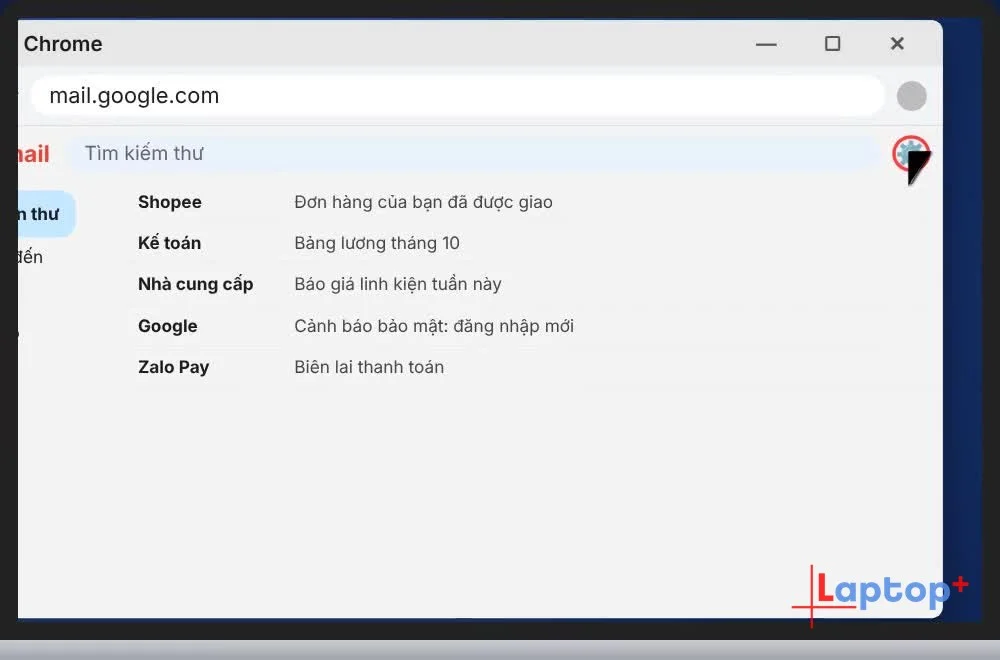Focus the mail.google.com address bar
Image resolution: width=1000 pixels, height=660 pixels.
(458, 96)
